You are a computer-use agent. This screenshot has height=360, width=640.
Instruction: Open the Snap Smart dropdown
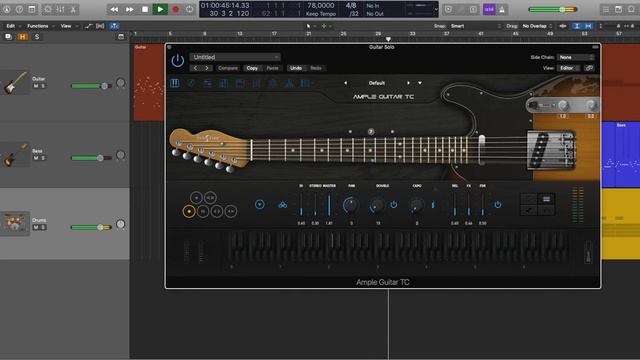(476, 26)
